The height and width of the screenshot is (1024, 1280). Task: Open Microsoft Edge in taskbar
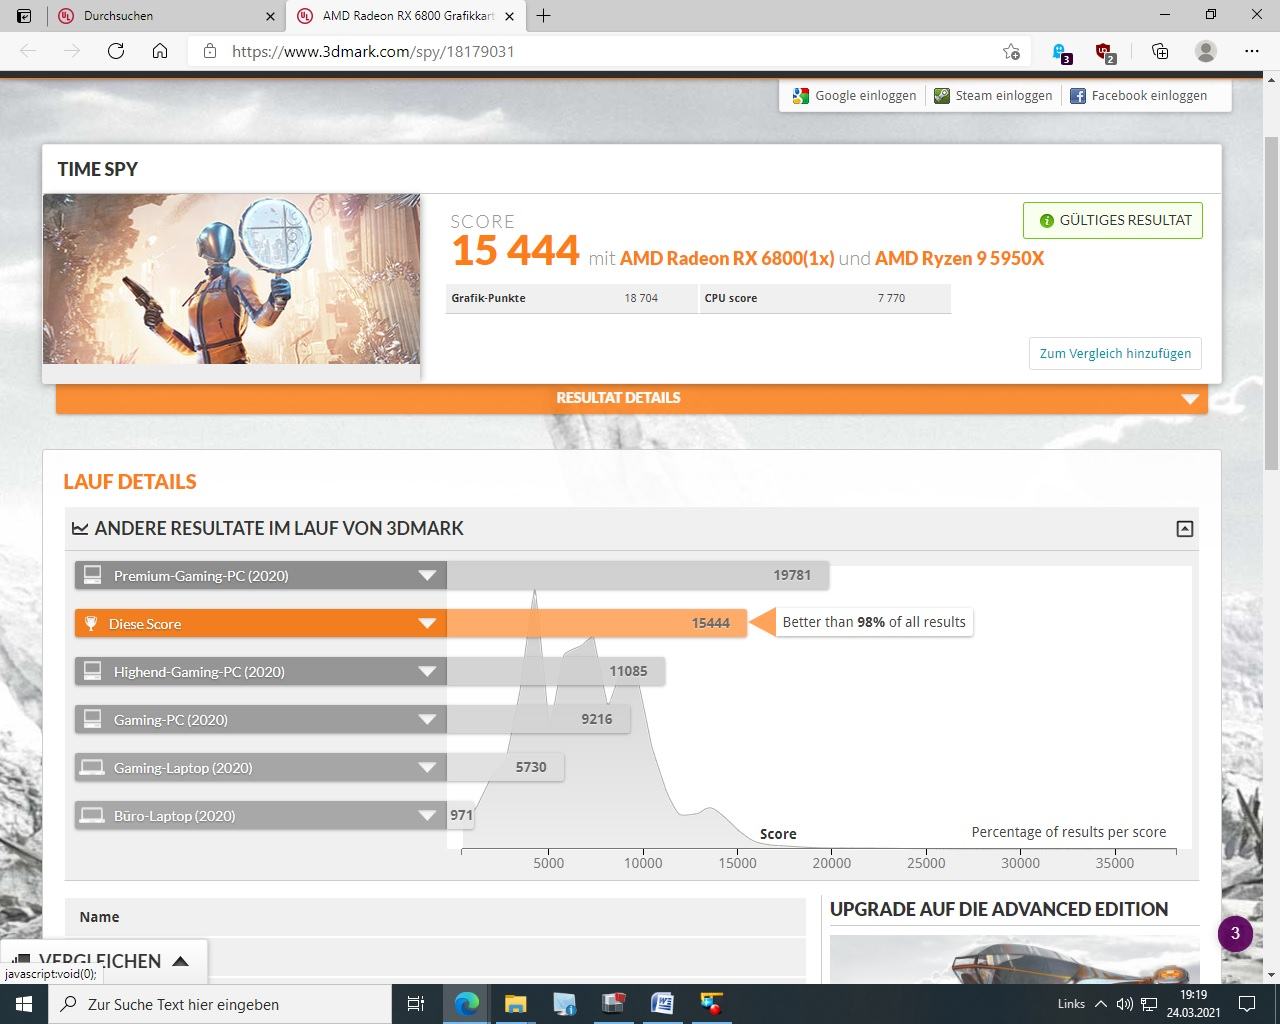[x=466, y=1004]
